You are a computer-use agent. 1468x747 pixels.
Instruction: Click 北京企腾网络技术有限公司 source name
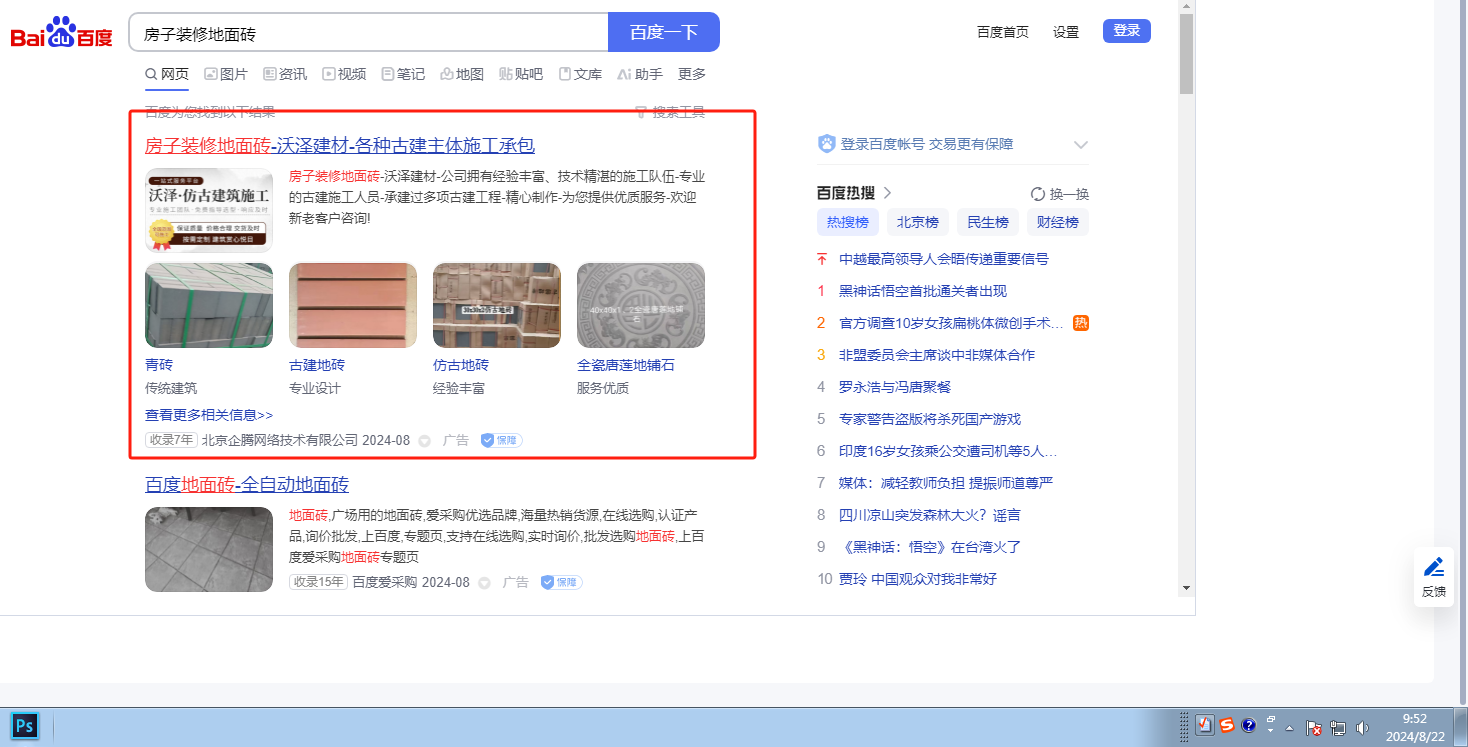280,440
